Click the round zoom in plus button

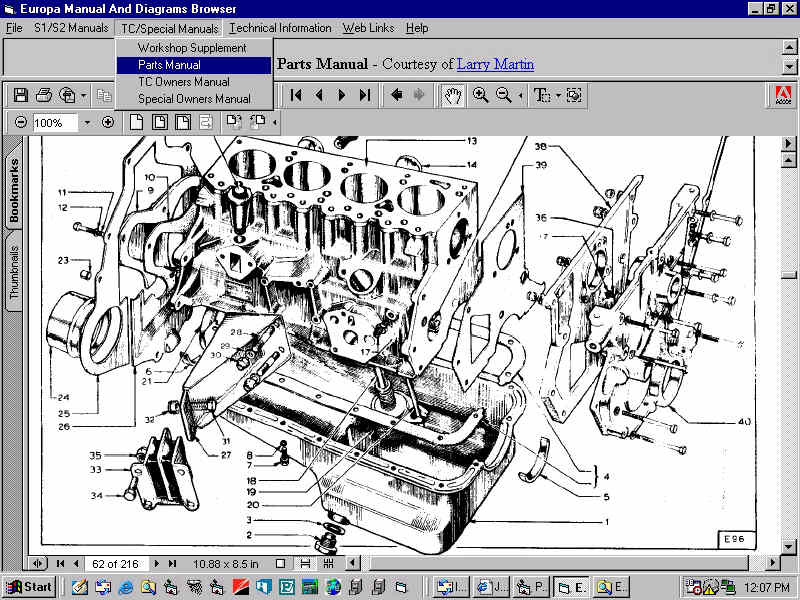(108, 123)
